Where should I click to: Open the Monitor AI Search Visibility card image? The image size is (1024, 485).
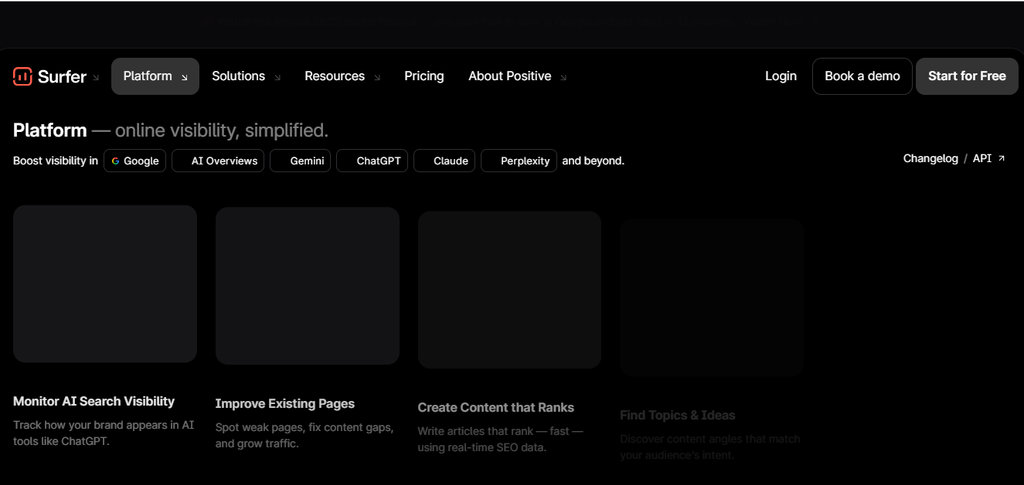104,284
